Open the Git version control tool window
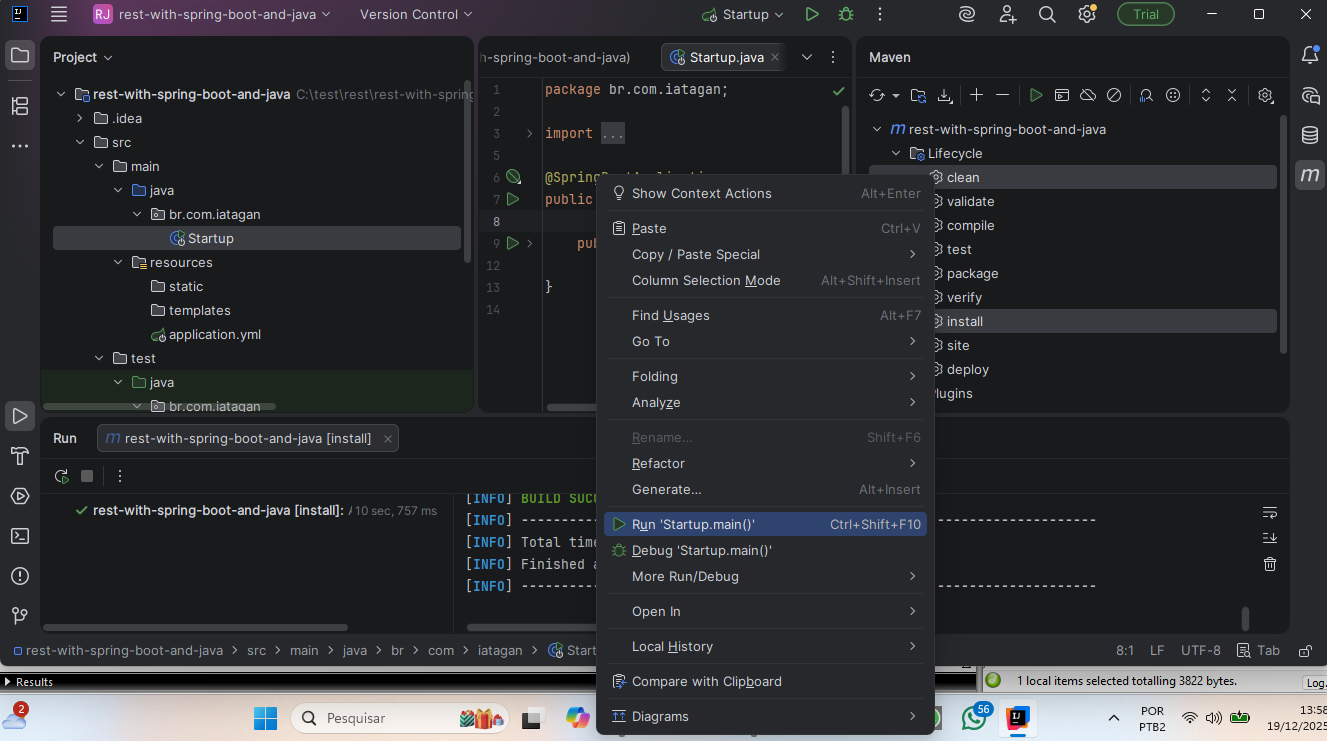1327x741 pixels. 19,616
